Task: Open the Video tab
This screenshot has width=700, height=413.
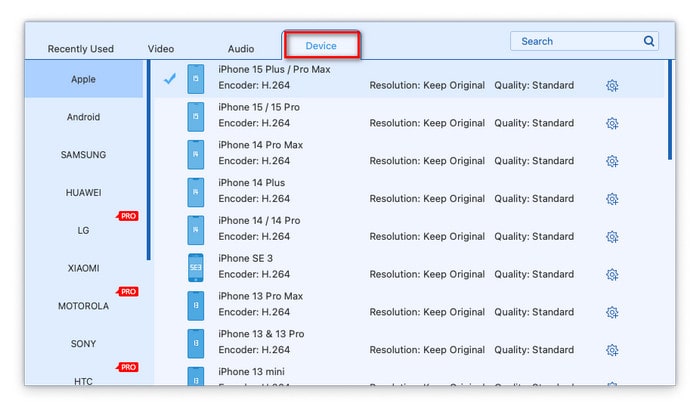Action: tap(161, 49)
